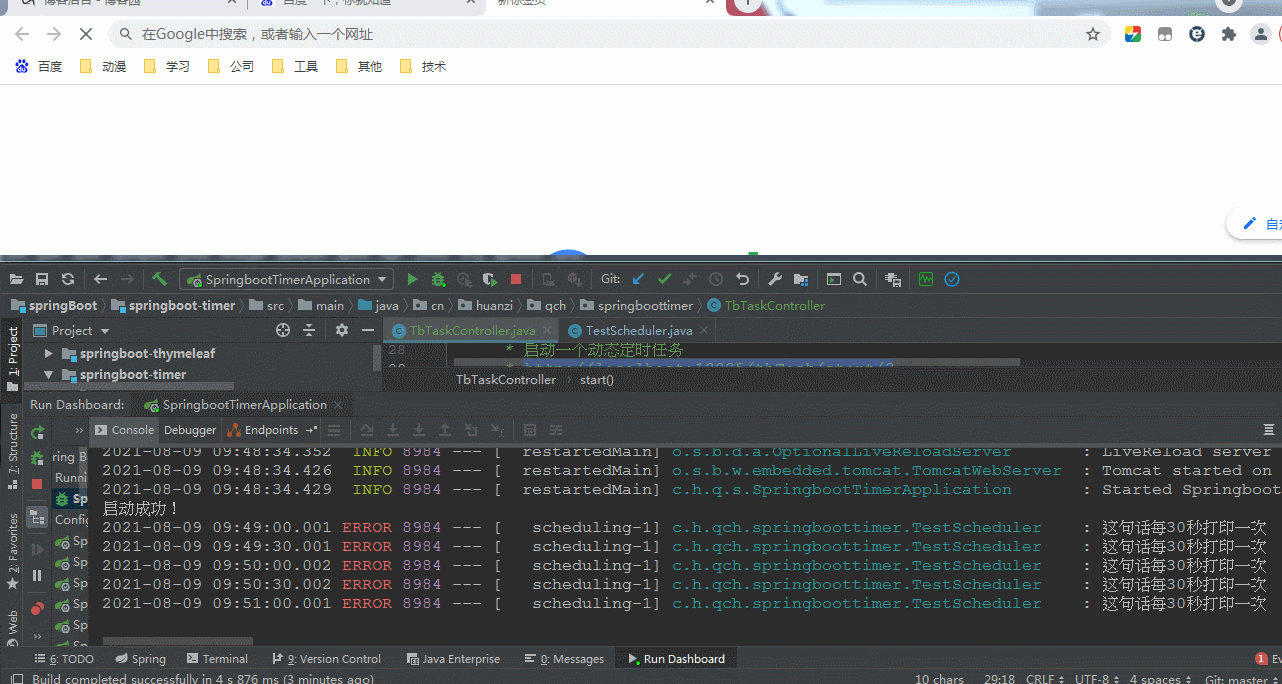Click the red stop square in Run Dashboard sidebar
The image size is (1282, 684).
37,483
